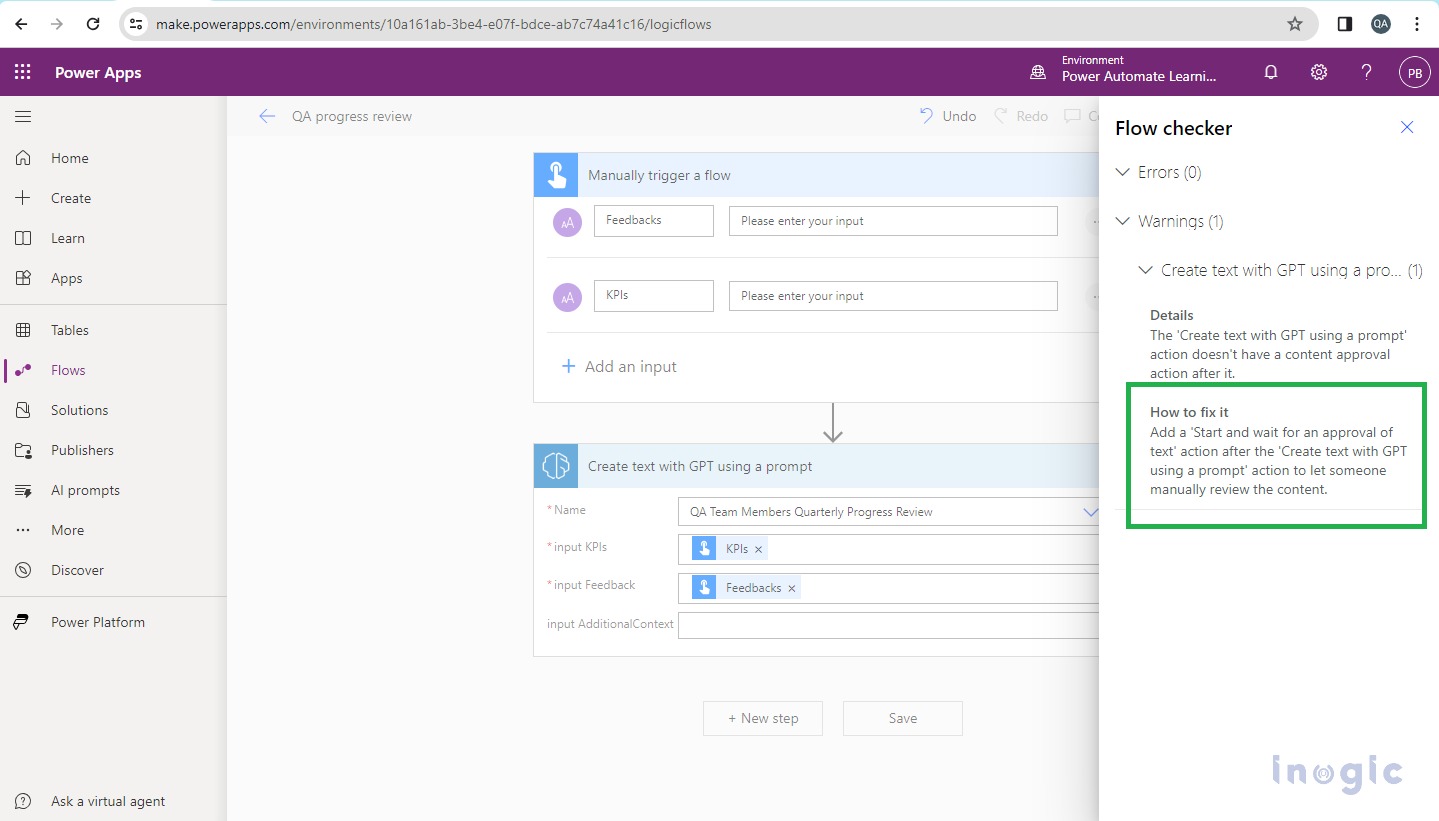Click the Feedbacks input name field

click(x=653, y=220)
